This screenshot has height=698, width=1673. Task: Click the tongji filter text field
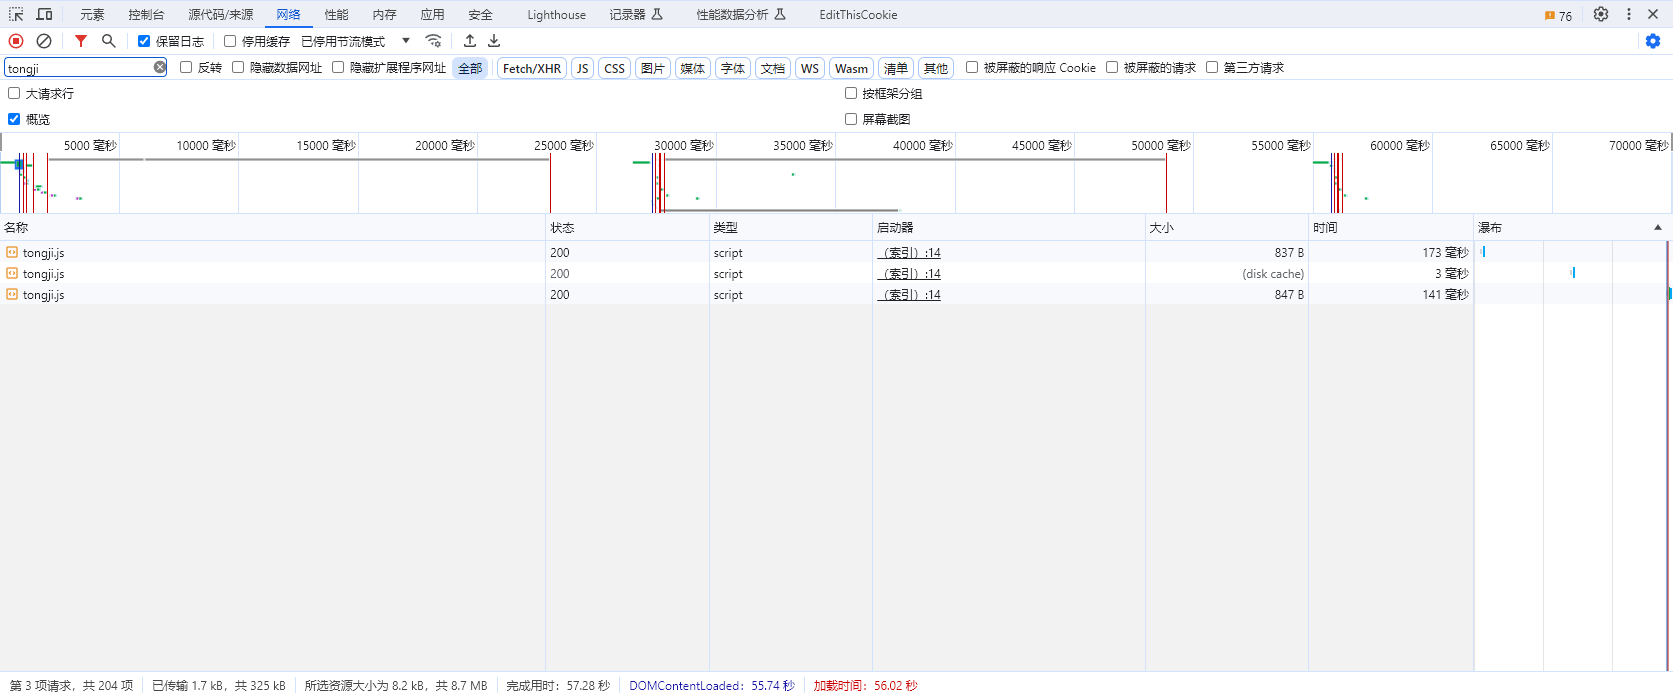coord(78,68)
